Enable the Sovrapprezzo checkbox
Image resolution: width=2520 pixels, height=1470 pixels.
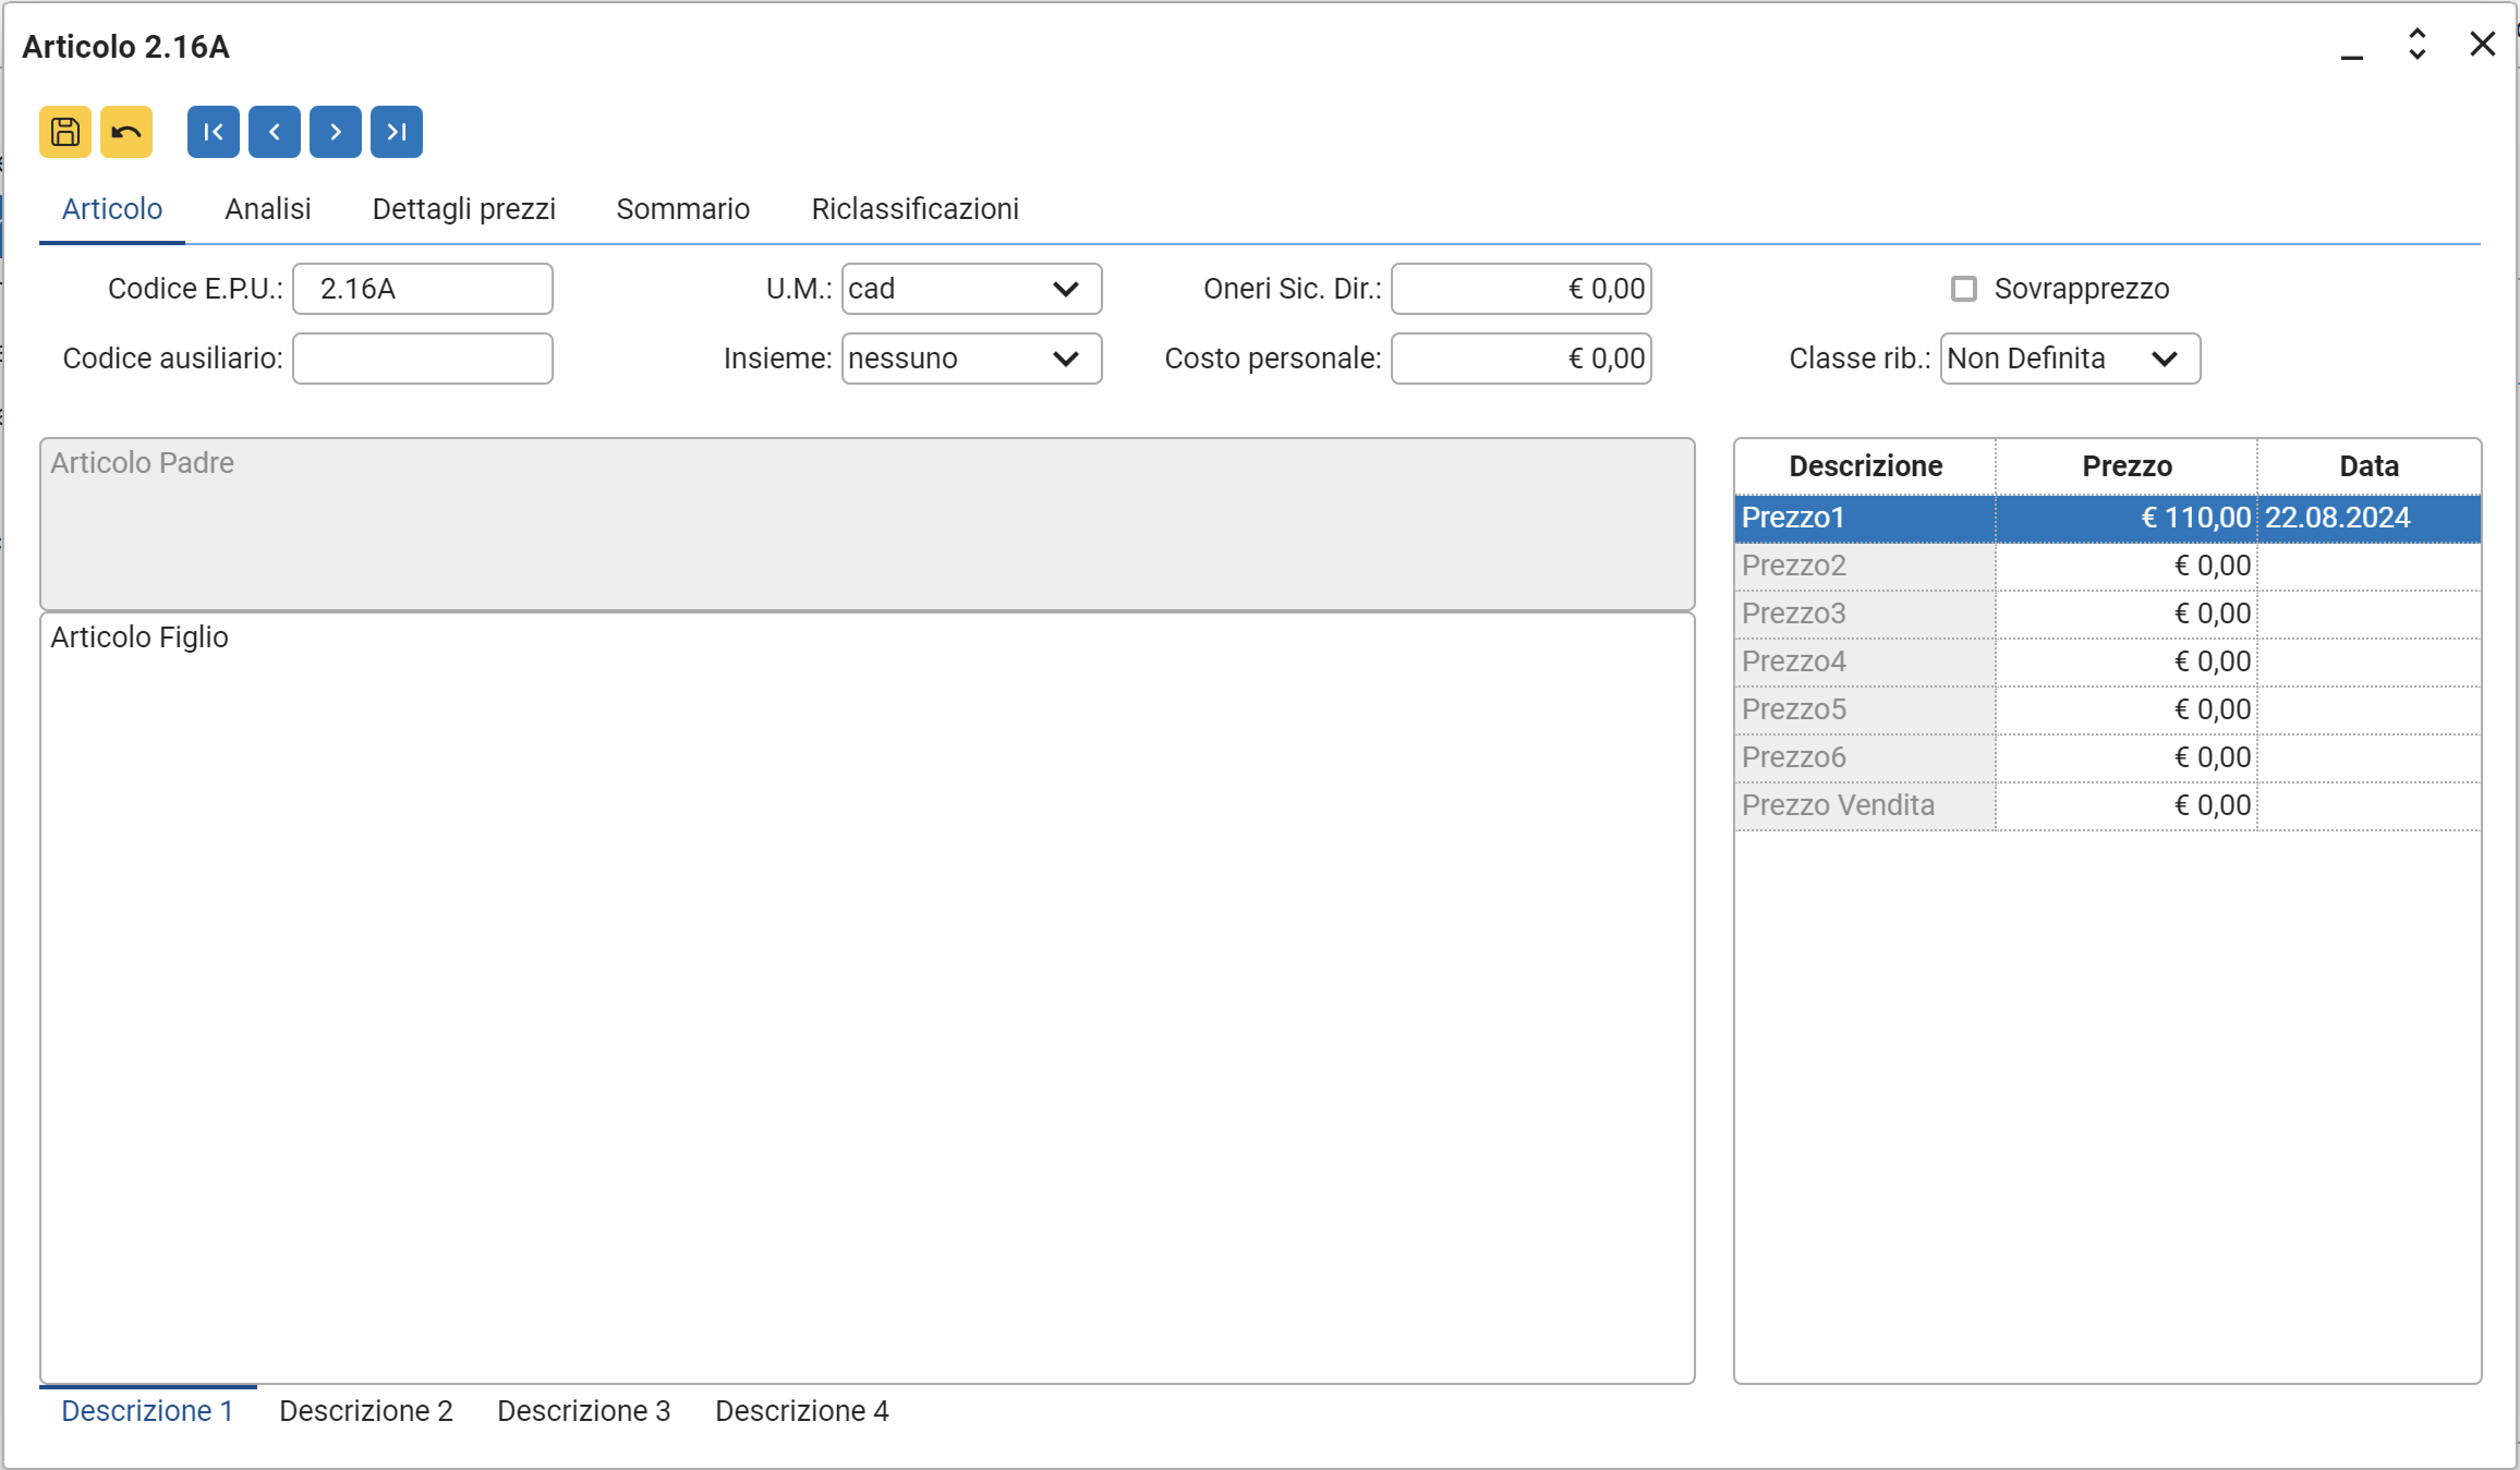(x=1963, y=289)
